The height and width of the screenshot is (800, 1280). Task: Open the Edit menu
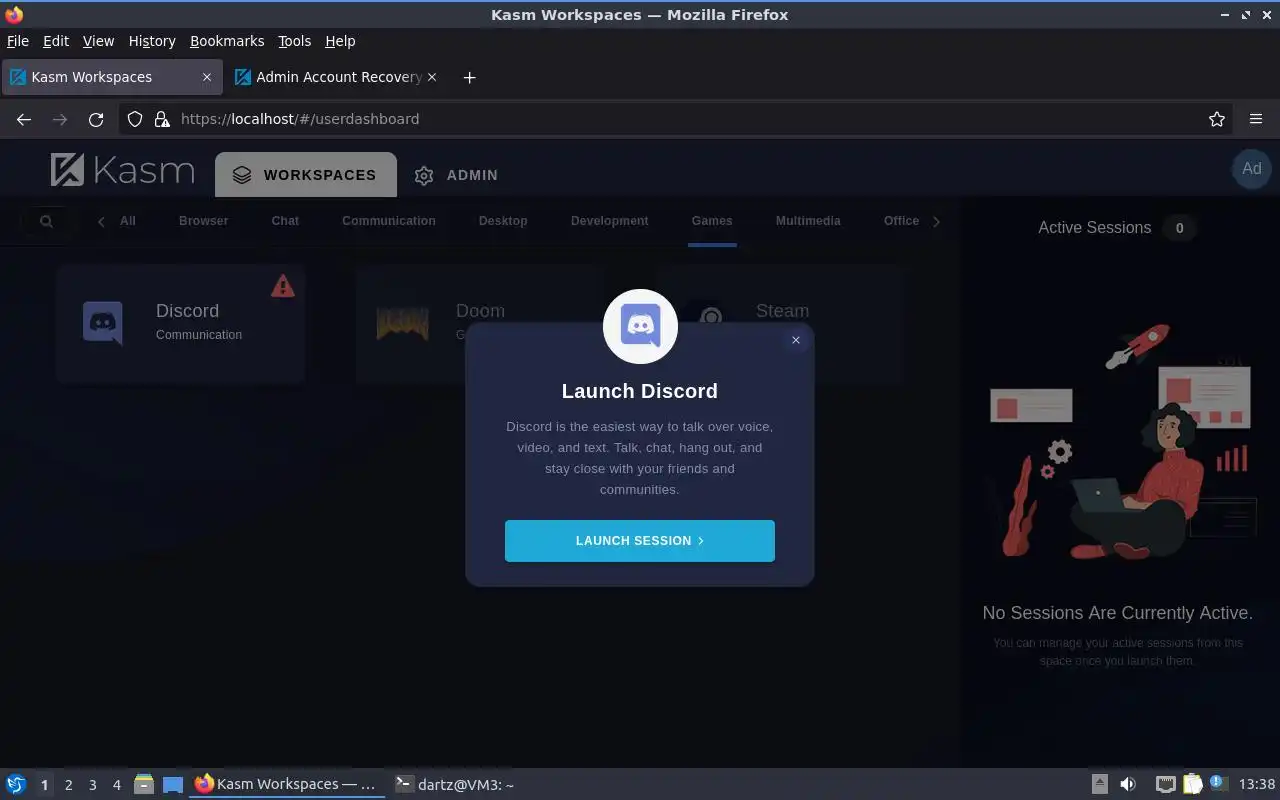[56, 41]
